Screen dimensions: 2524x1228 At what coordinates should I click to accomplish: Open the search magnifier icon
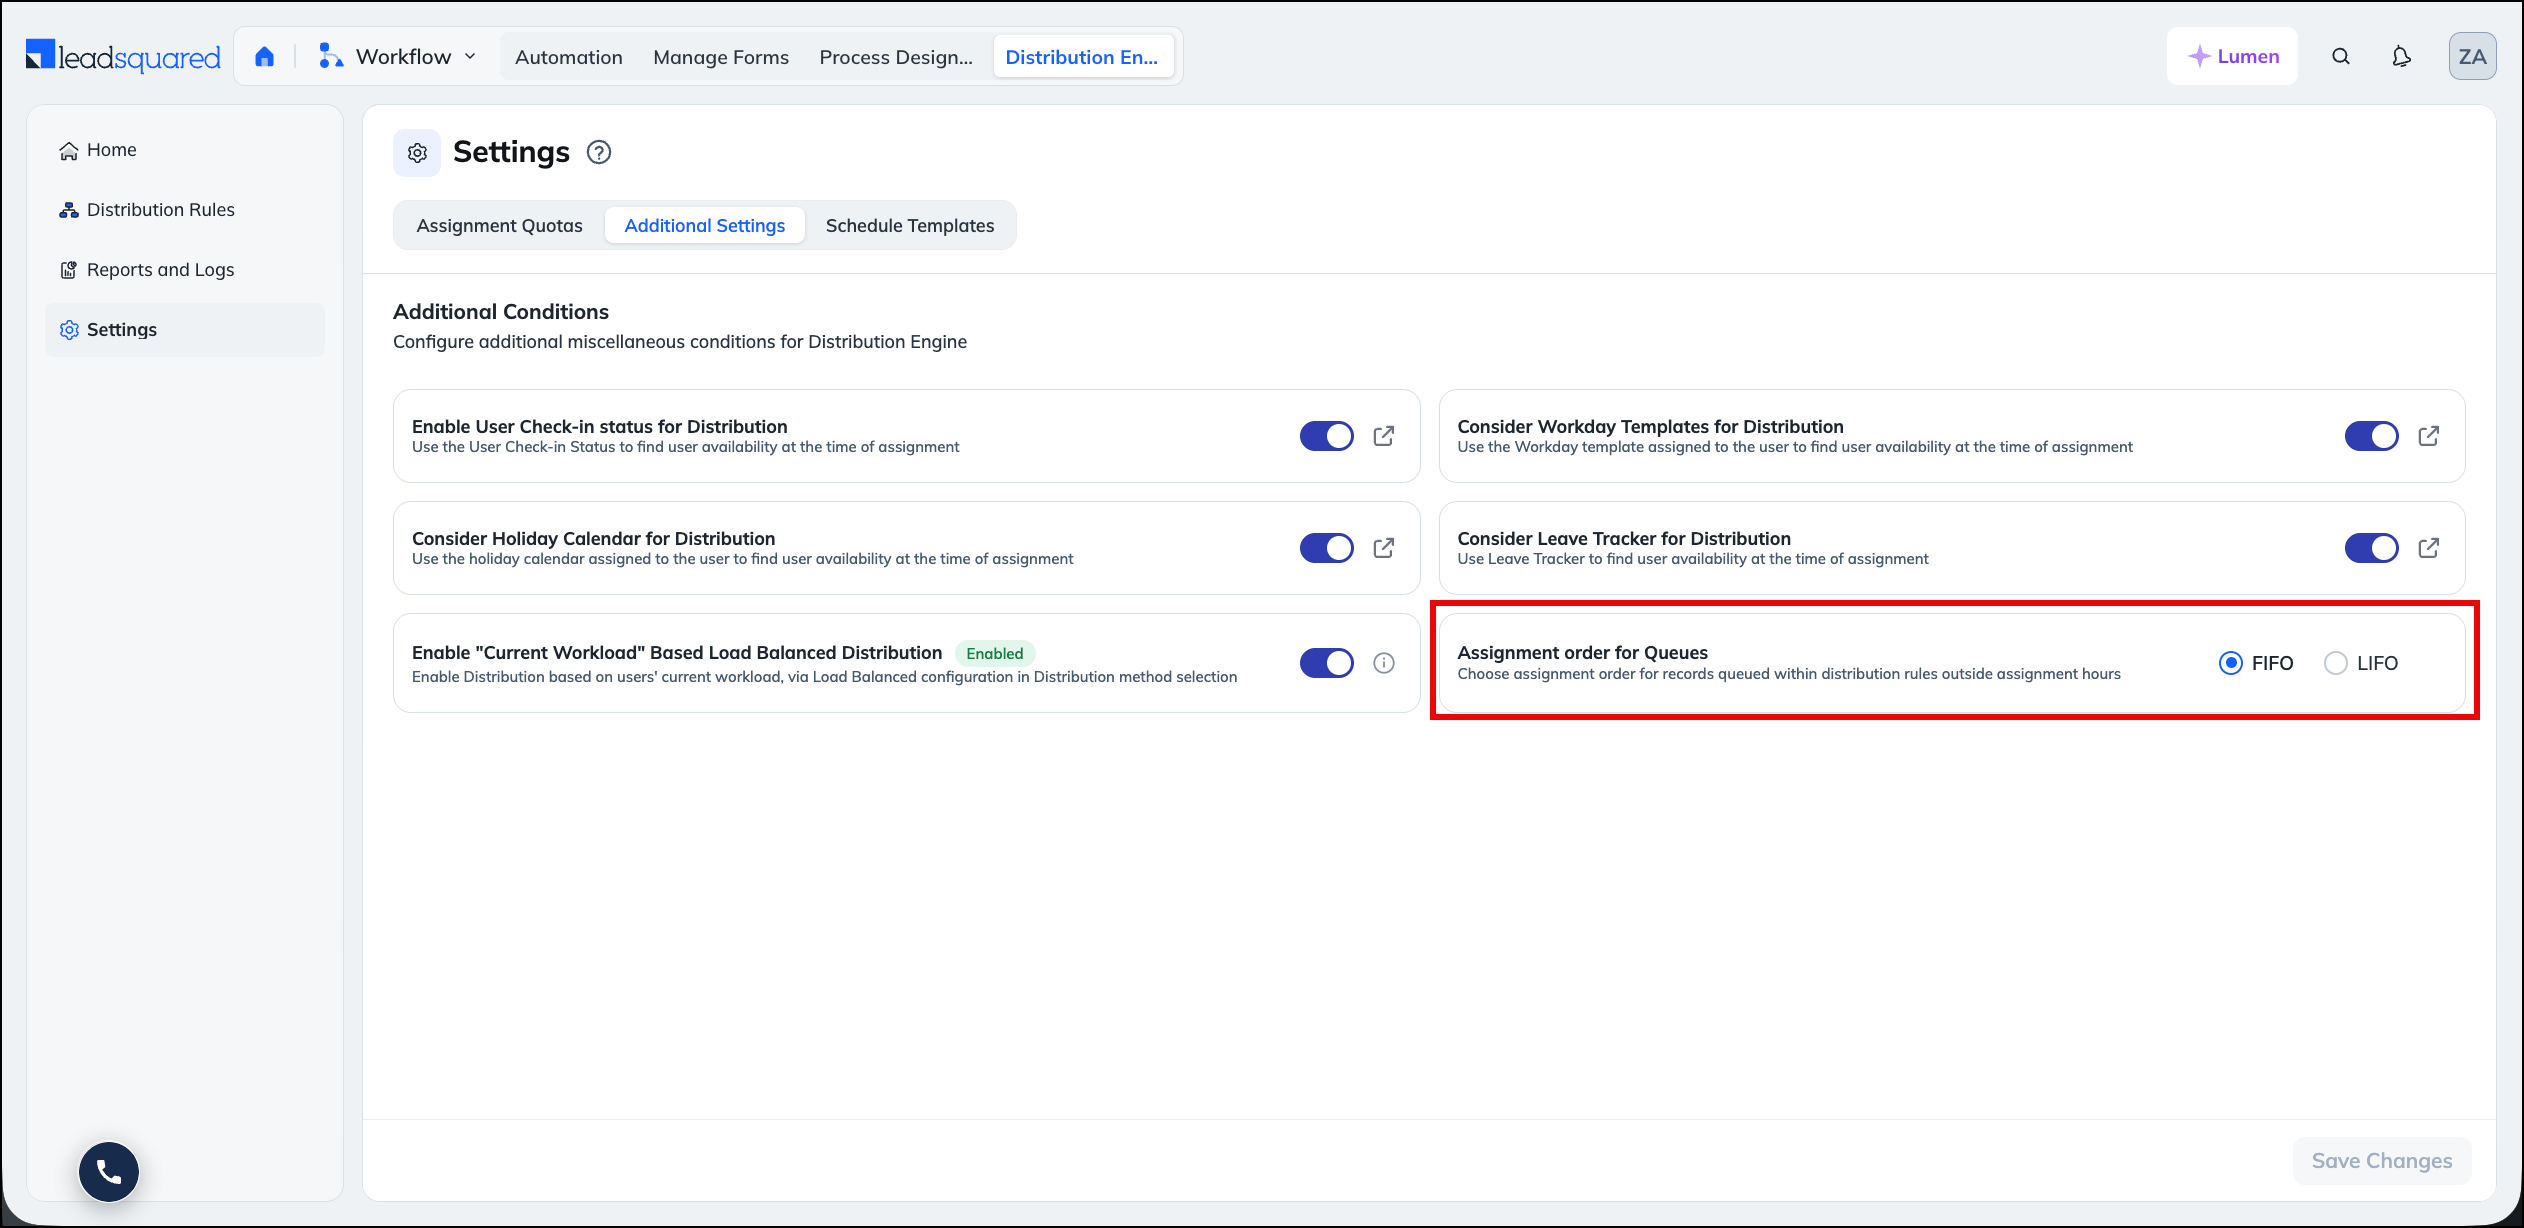(2341, 57)
